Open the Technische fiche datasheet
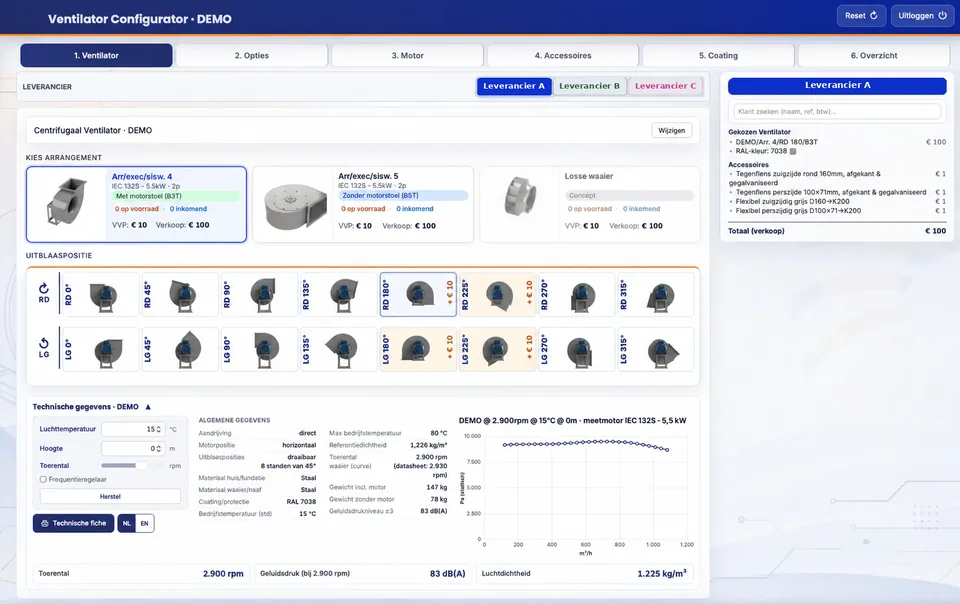This screenshot has height=604, width=960. [73, 523]
